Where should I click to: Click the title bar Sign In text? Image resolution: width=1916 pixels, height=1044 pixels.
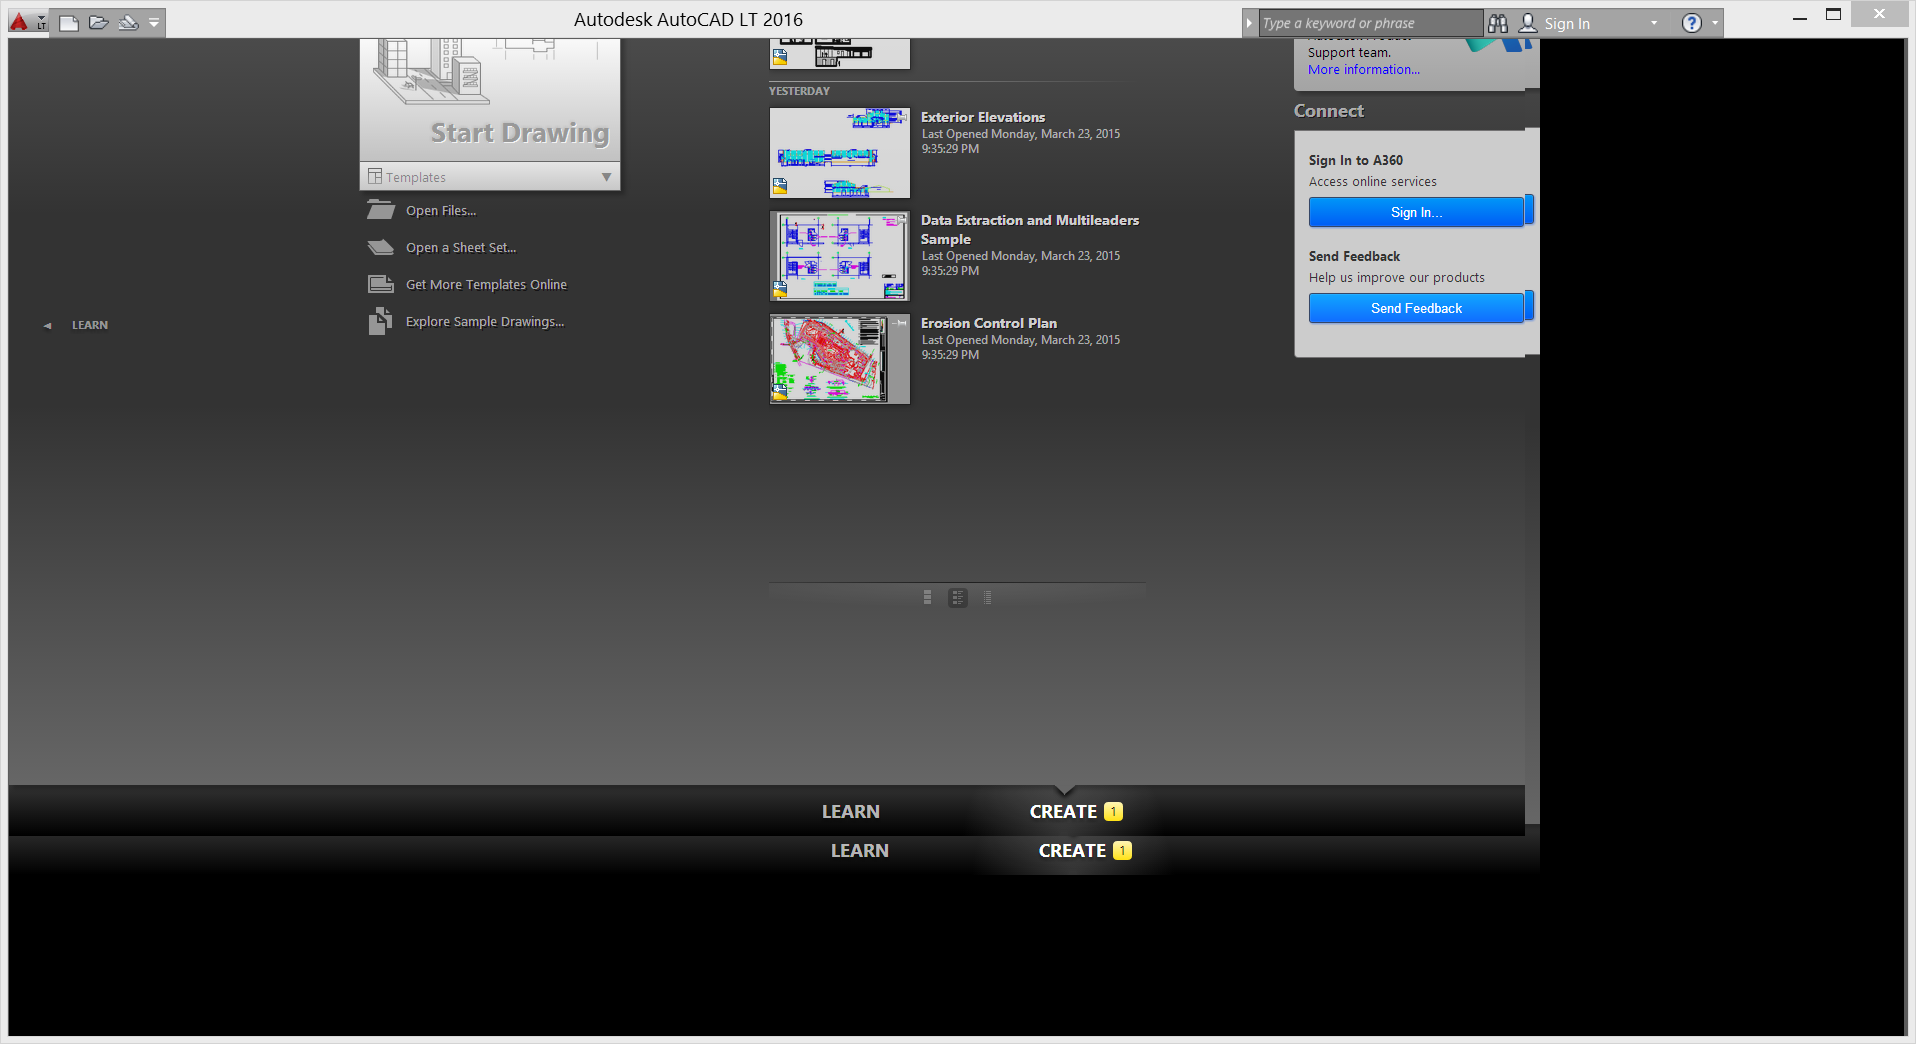point(1567,24)
